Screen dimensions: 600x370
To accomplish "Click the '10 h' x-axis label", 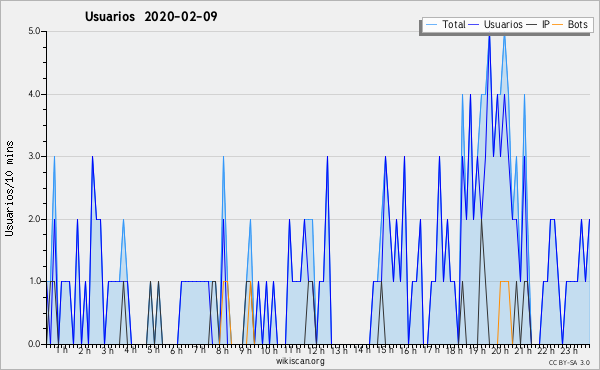I will coord(269,350).
